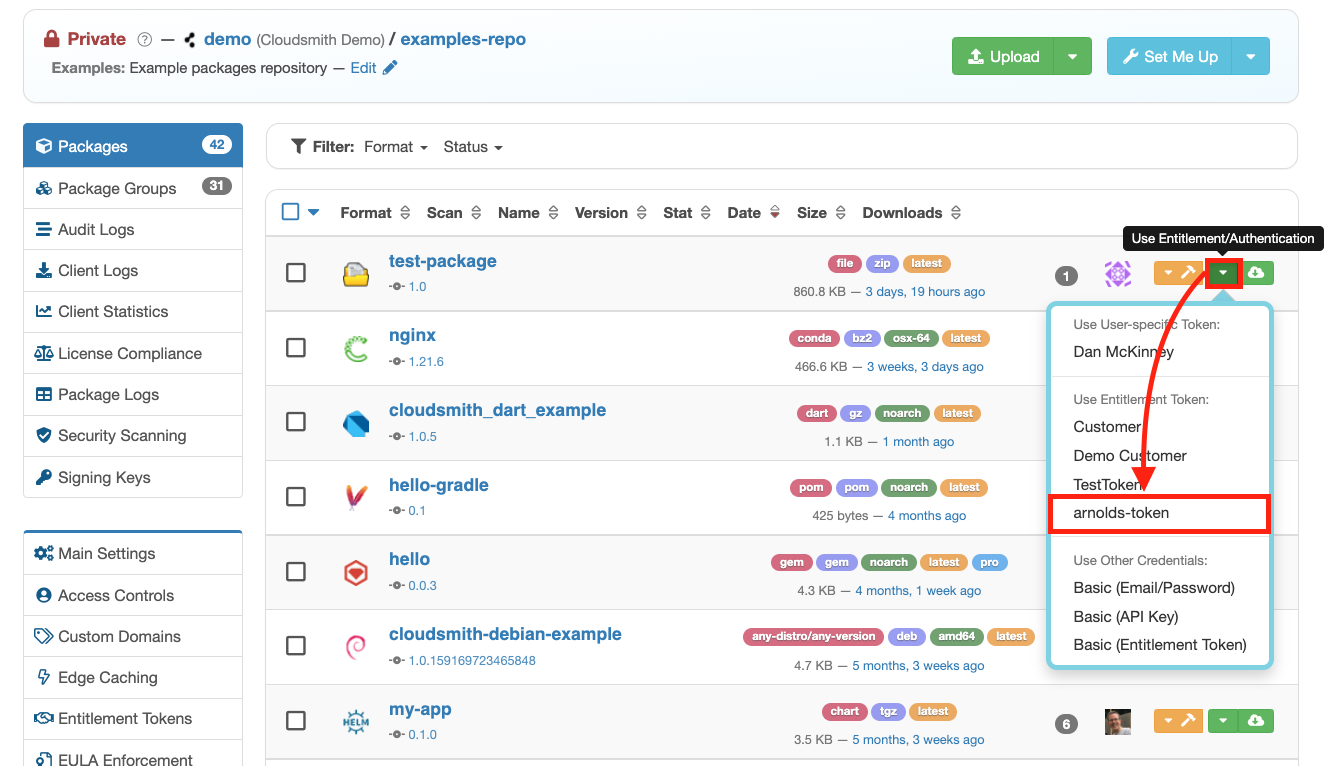
Task: Open test-package orange tools dropdown arrow
Action: 1167,273
